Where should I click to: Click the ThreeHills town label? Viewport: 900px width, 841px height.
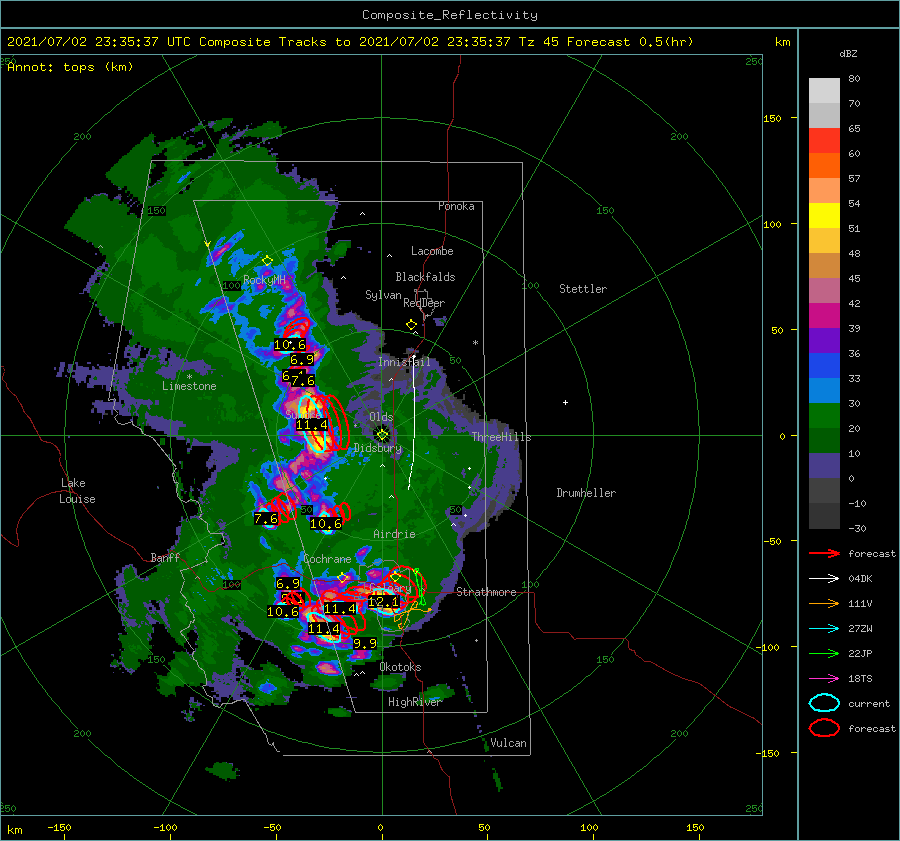click(501, 437)
